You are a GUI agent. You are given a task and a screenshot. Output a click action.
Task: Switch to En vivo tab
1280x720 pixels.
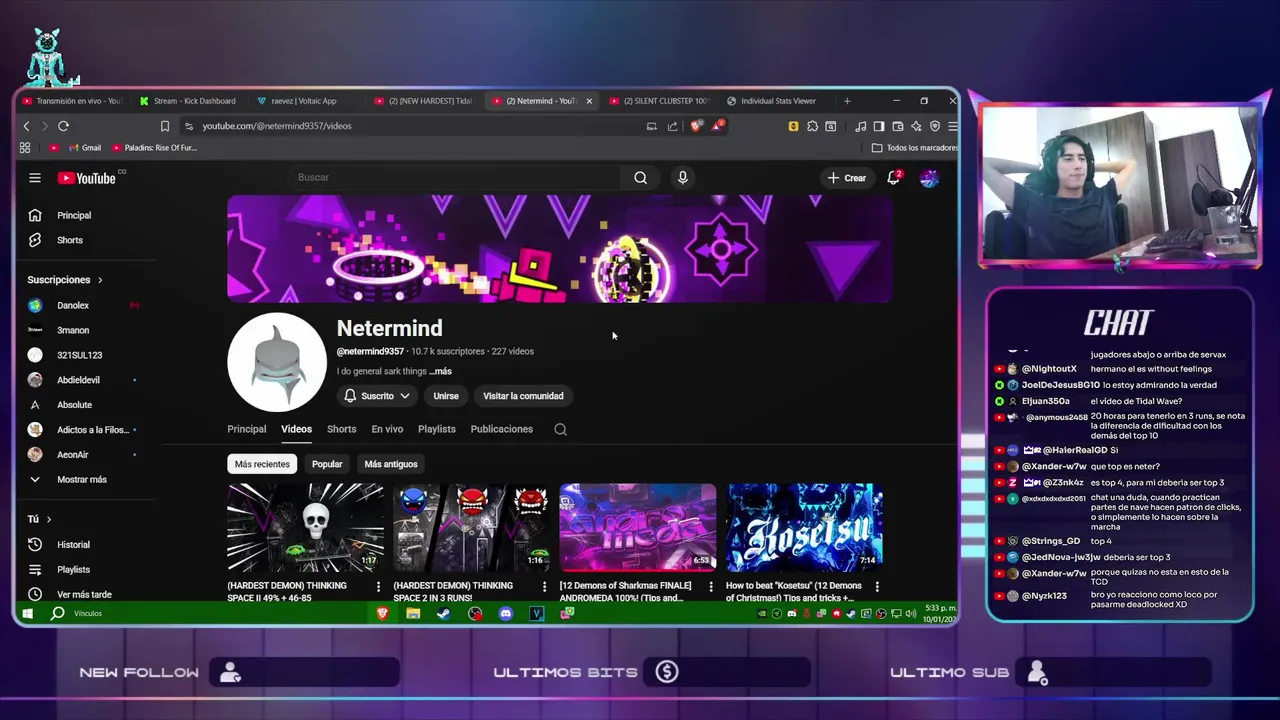pyautogui.click(x=387, y=429)
